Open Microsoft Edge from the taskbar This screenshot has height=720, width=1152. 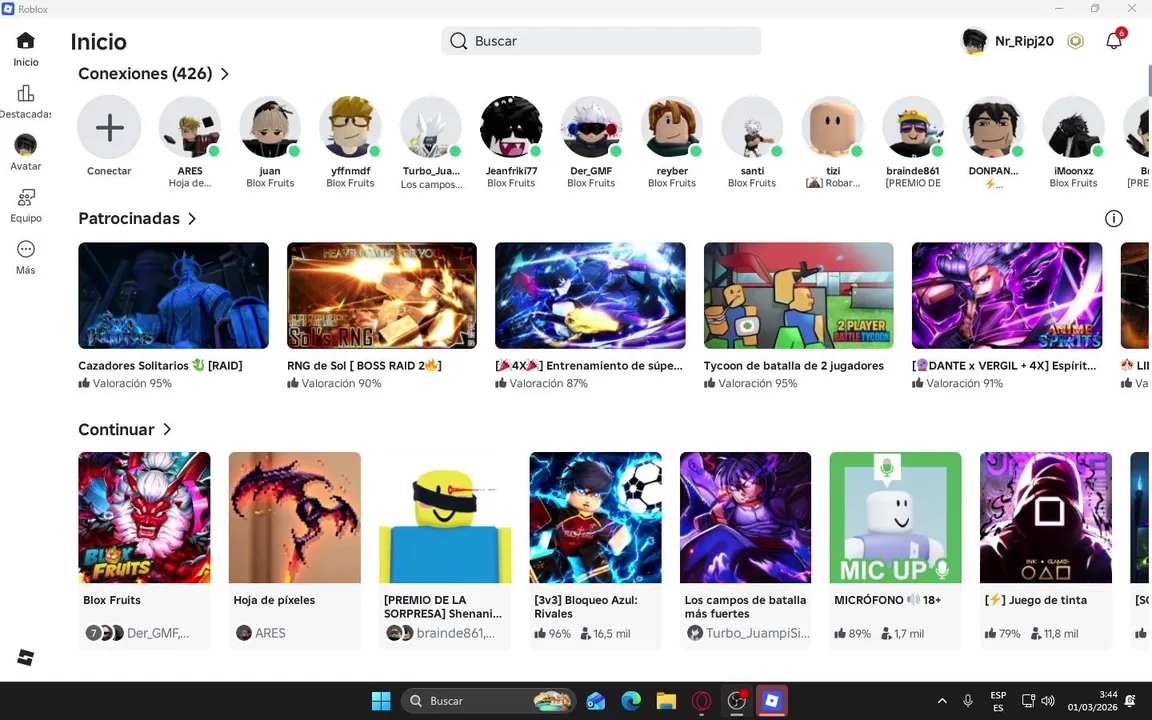631,701
